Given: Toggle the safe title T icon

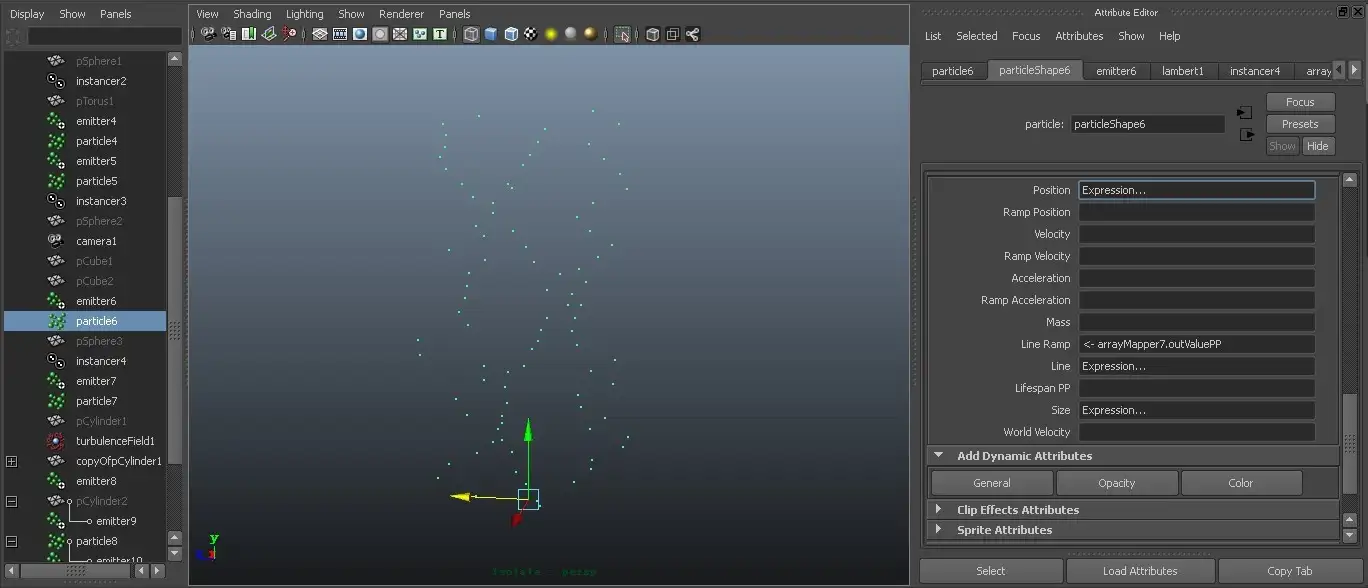Looking at the screenshot, I should (x=440, y=34).
